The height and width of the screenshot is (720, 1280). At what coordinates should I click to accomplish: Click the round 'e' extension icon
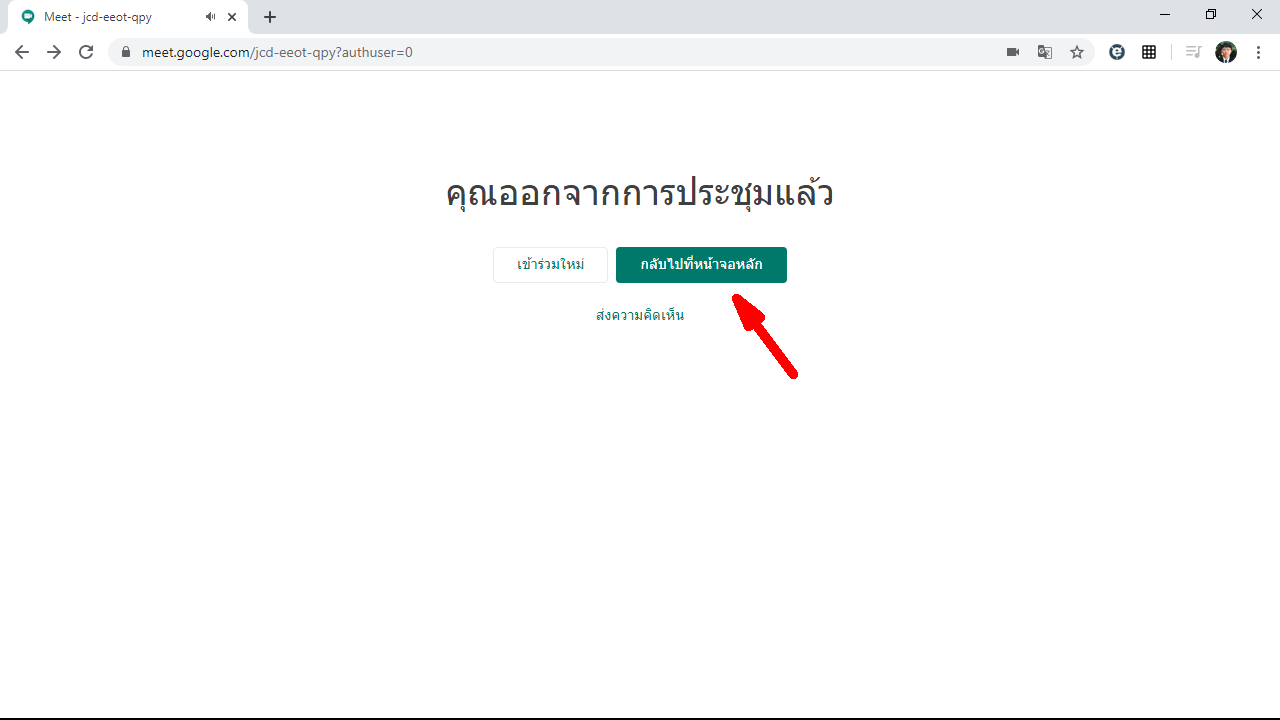pos(1117,52)
